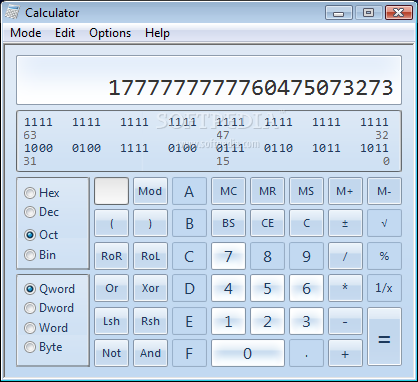Open the Mode menu
The image size is (418, 382).
(26, 33)
